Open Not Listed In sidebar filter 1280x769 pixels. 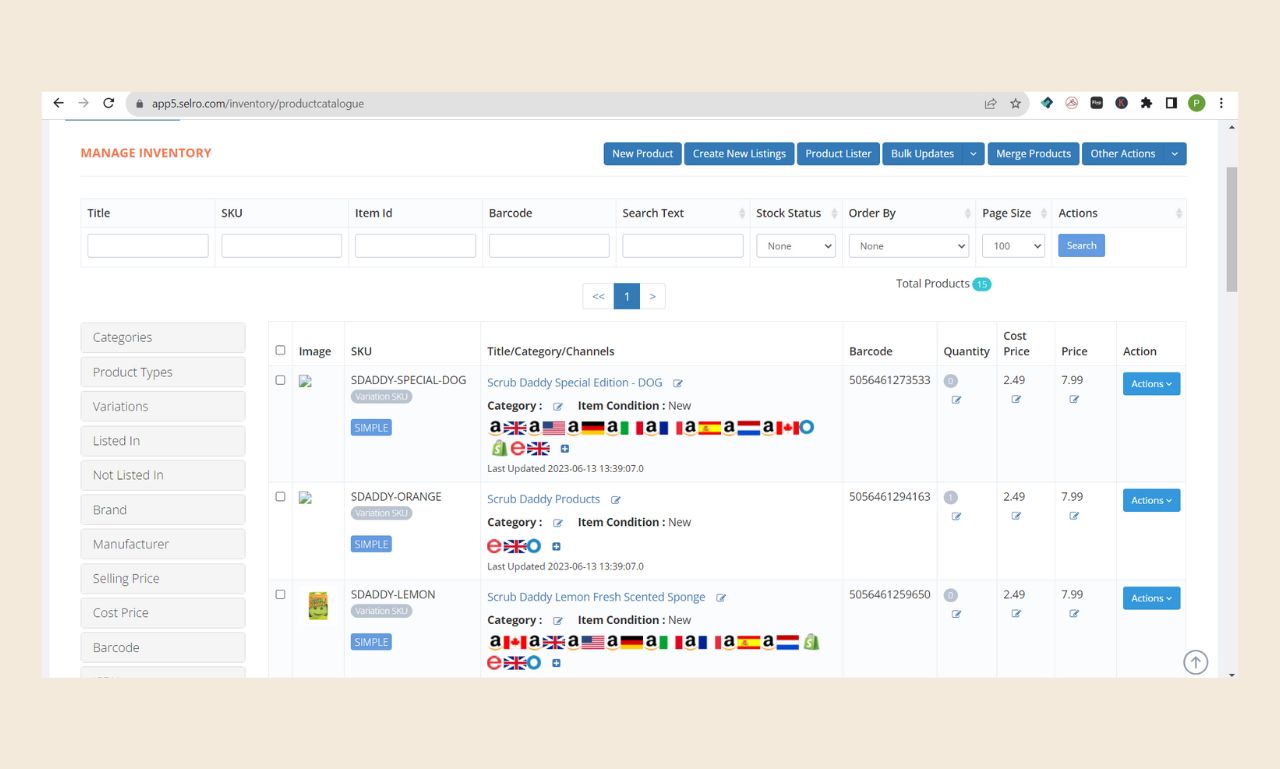tap(163, 475)
